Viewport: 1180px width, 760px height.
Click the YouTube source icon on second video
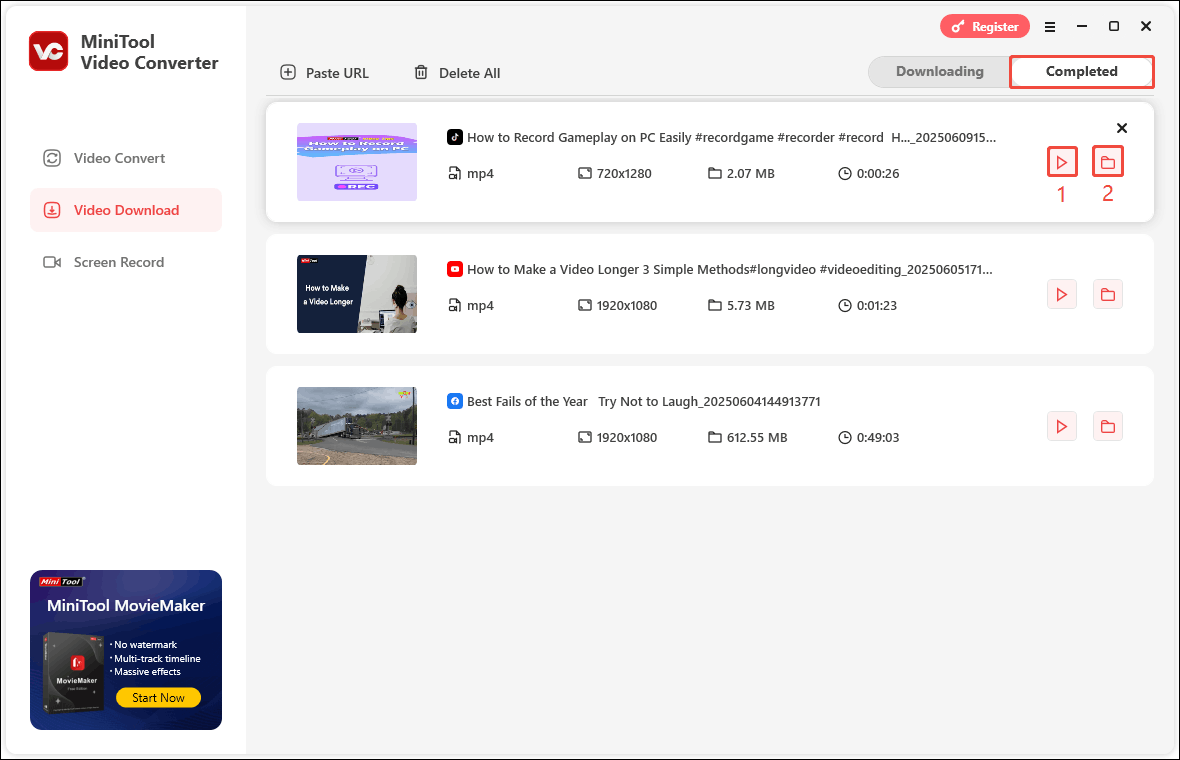click(455, 269)
